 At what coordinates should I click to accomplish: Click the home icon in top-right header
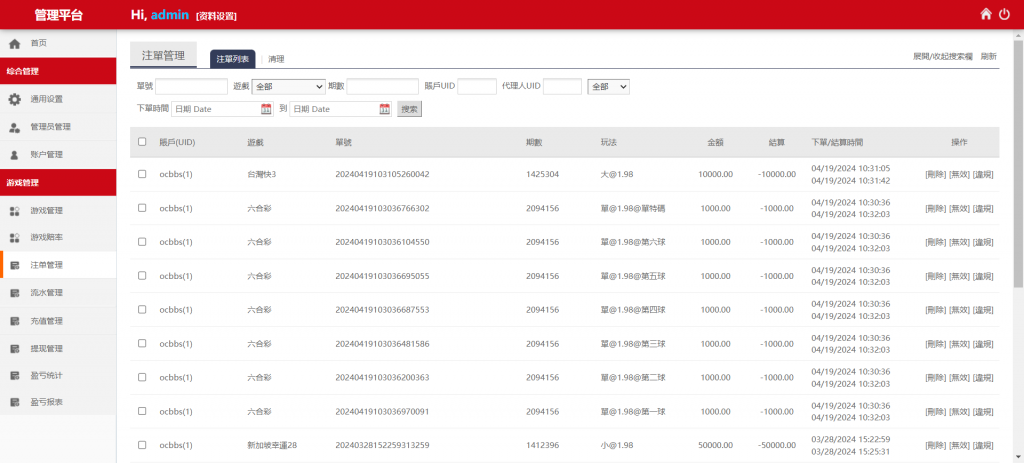986,14
